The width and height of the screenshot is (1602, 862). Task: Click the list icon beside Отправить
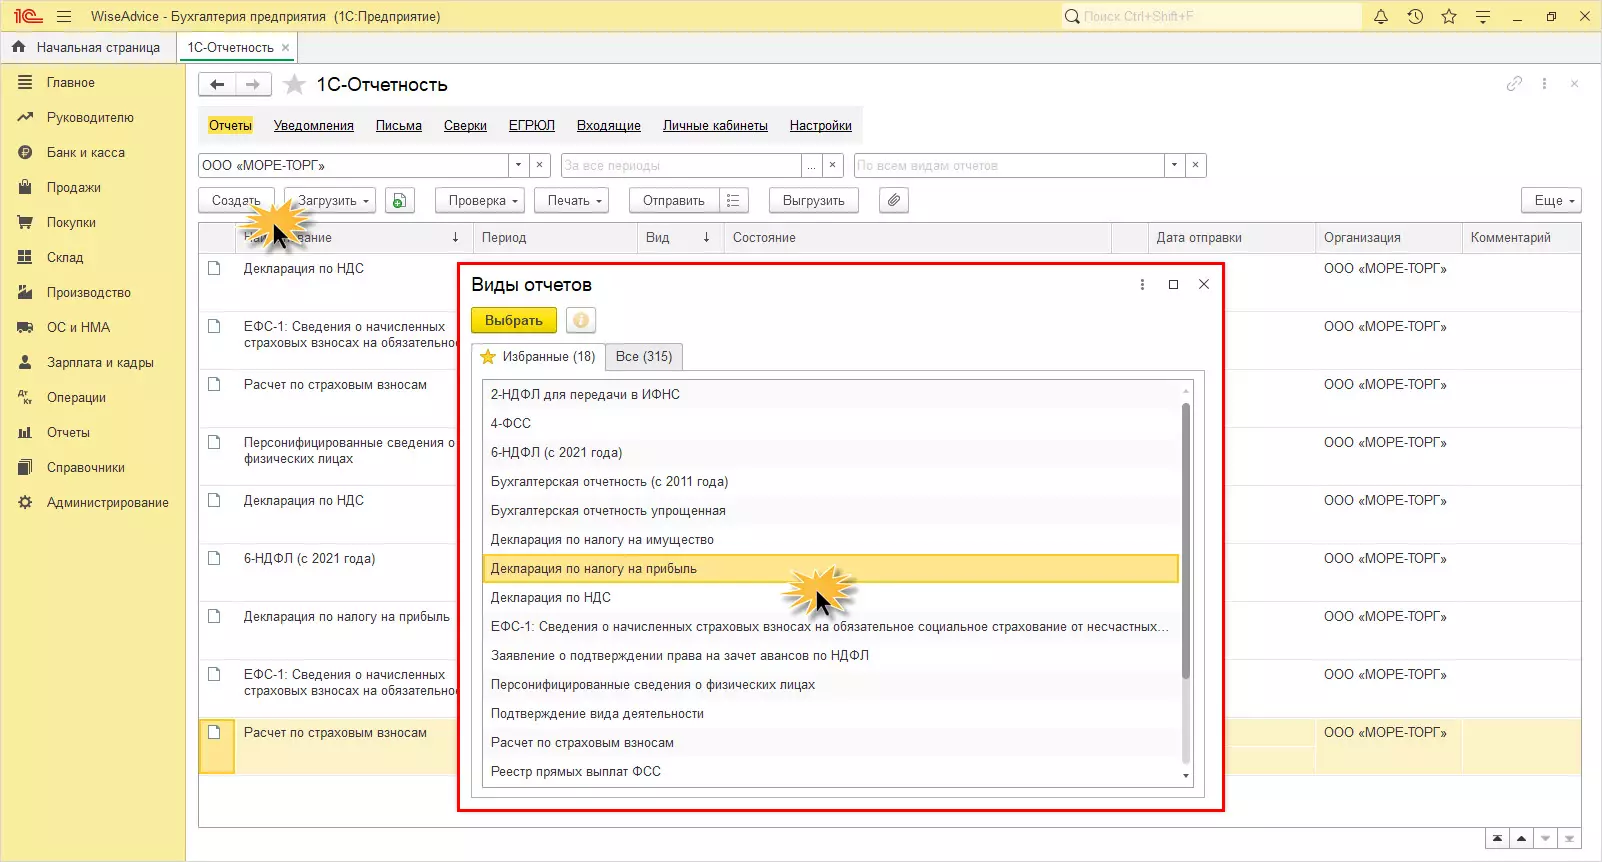(x=733, y=201)
